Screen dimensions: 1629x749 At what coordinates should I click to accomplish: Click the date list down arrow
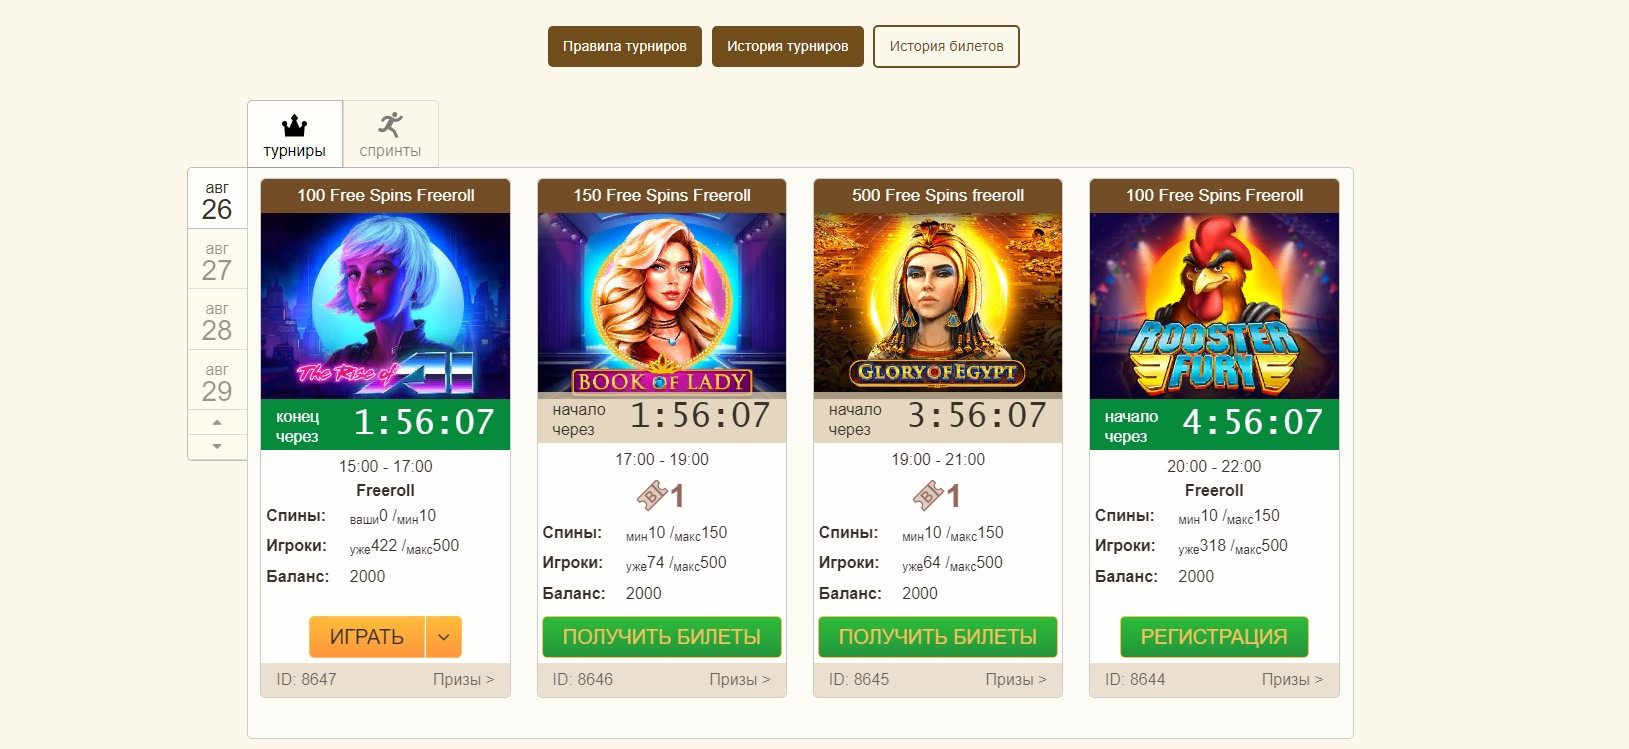coord(217,447)
